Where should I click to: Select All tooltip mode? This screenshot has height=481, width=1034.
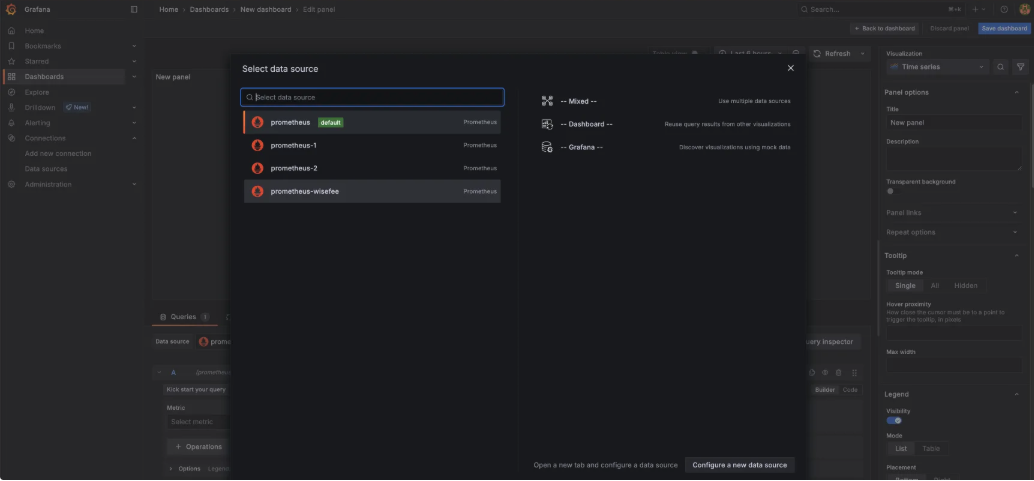click(x=934, y=286)
